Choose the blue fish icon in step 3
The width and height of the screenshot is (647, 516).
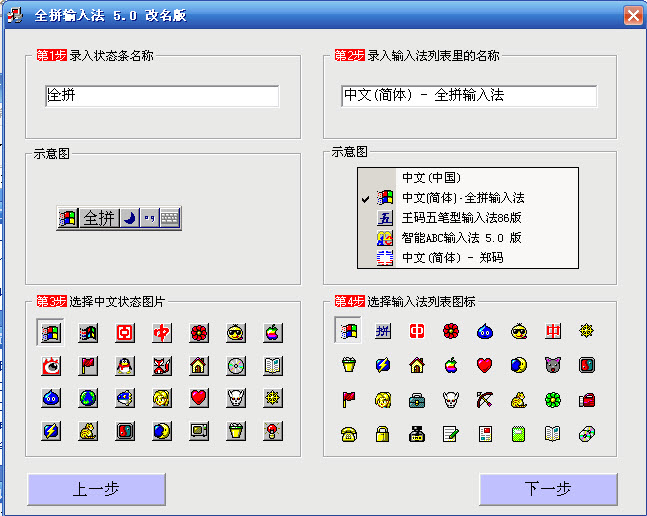click(x=125, y=398)
